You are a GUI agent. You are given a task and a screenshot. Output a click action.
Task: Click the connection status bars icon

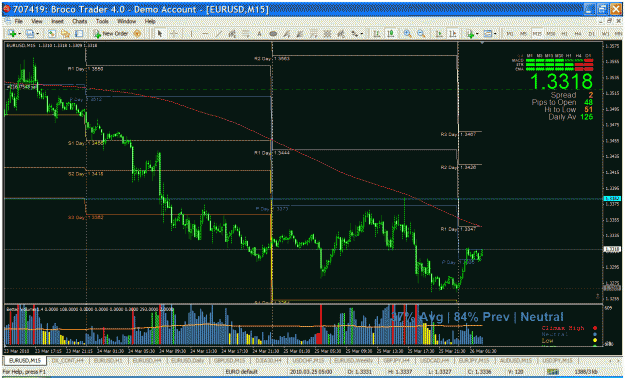552,372
